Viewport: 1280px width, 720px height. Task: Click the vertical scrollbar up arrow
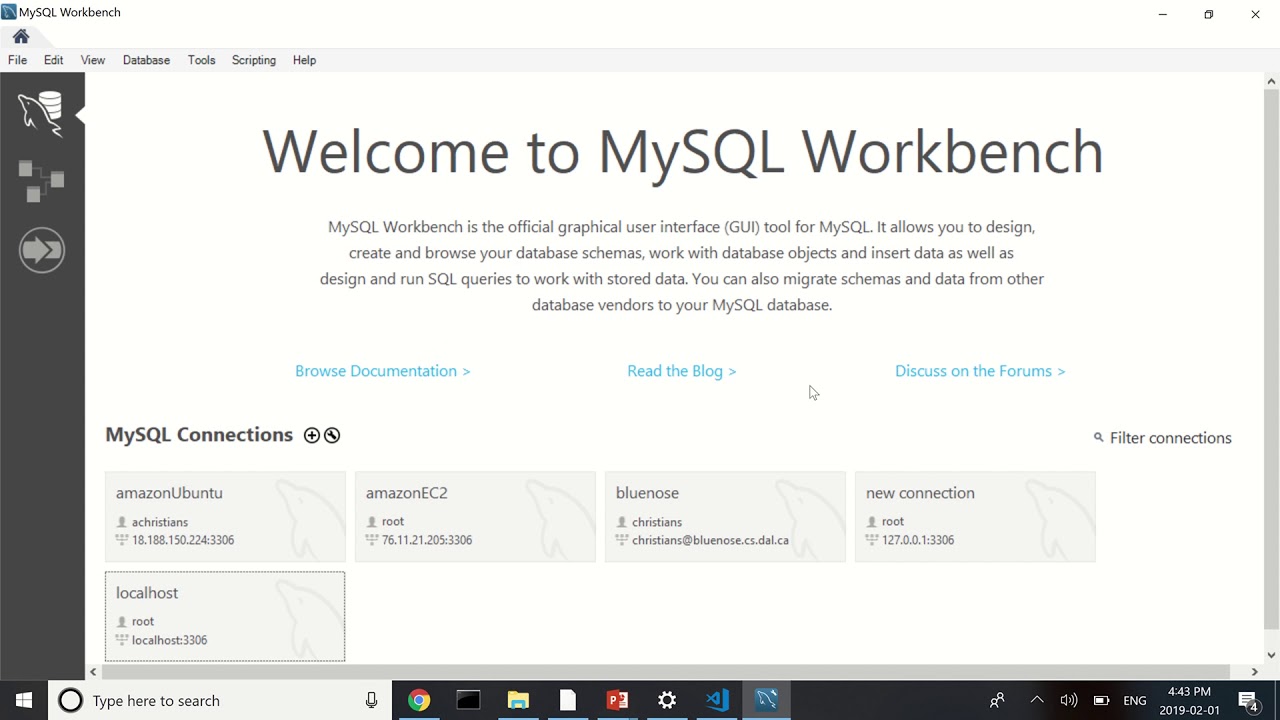click(1271, 81)
